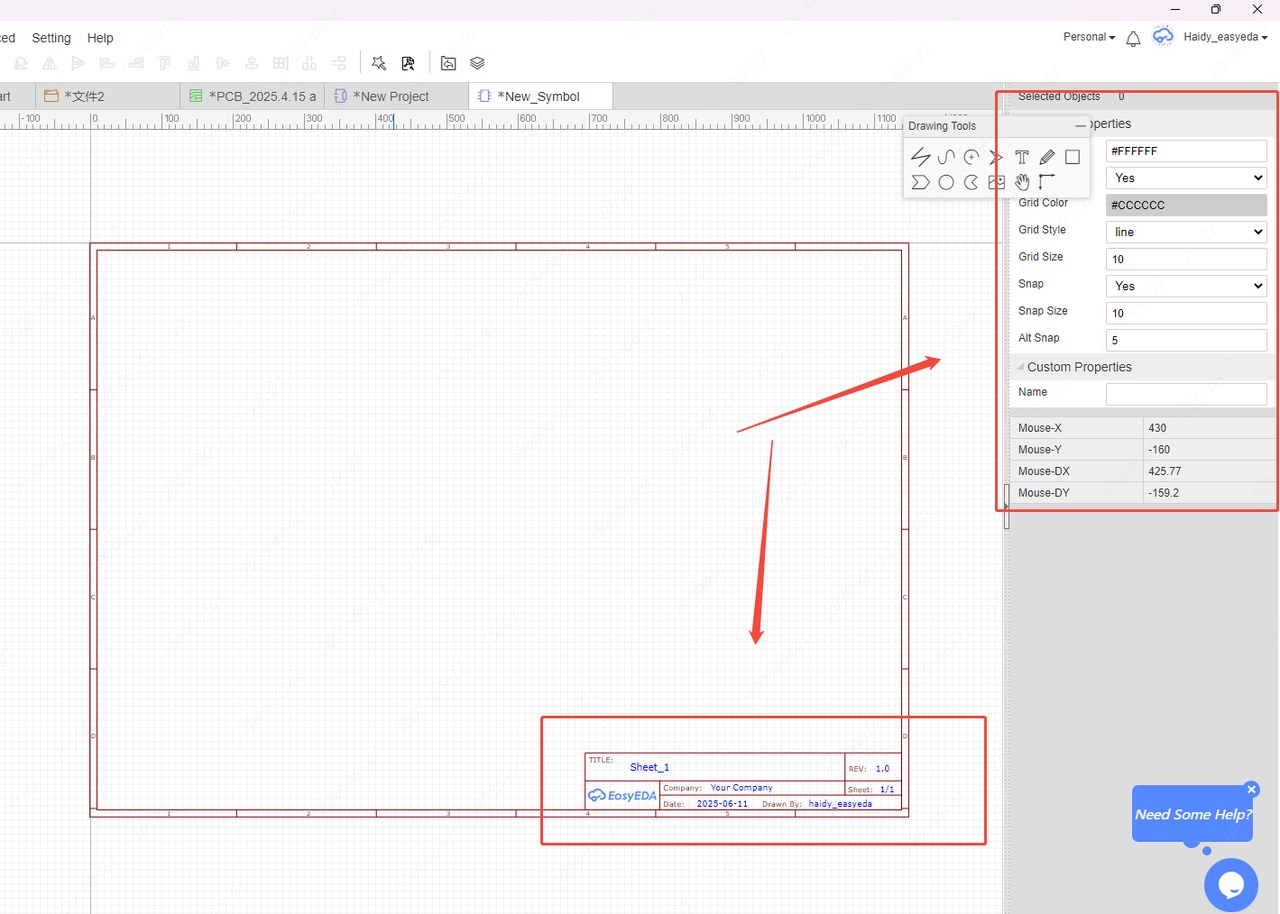The width and height of the screenshot is (1280, 914).
Task: Open the Snap Yes/No dropdown
Action: pyautogui.click(x=1186, y=286)
